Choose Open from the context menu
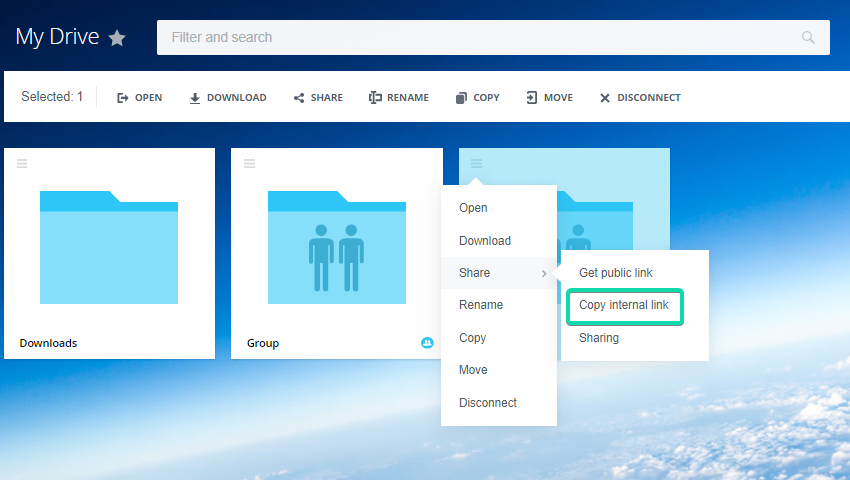The height and width of the screenshot is (480, 850). click(x=499, y=208)
